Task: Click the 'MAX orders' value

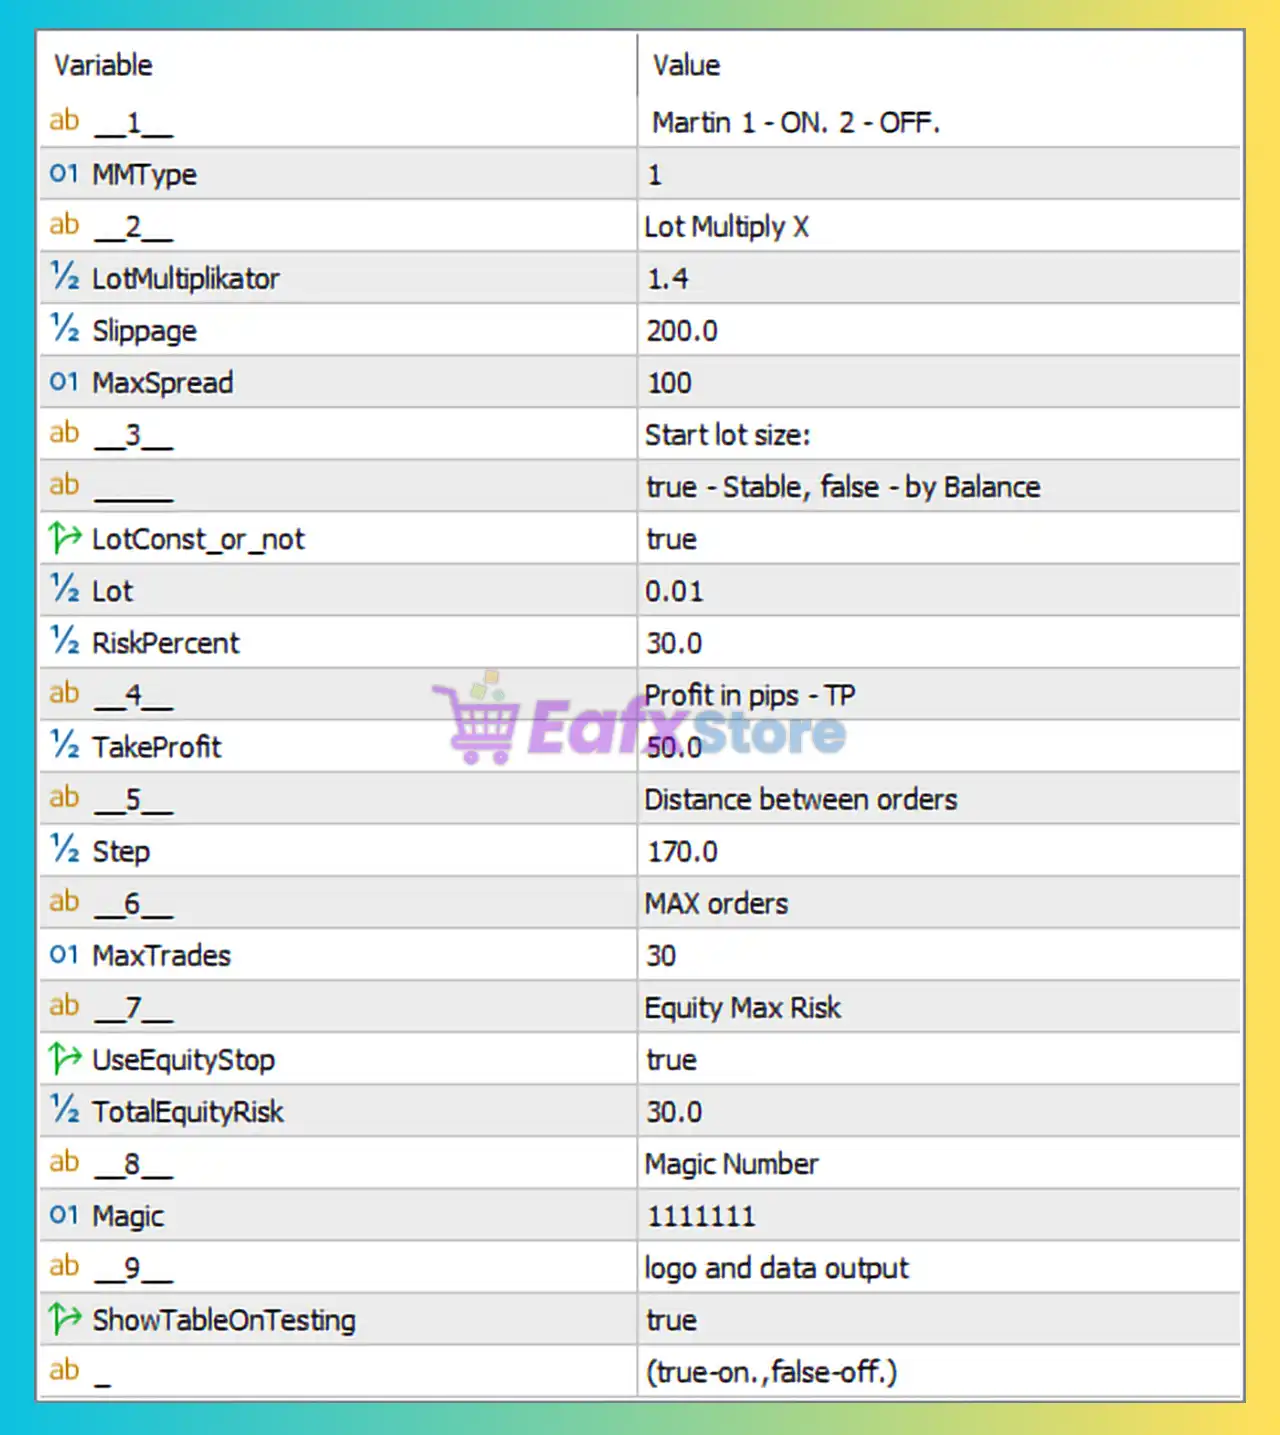Action: [x=716, y=903]
